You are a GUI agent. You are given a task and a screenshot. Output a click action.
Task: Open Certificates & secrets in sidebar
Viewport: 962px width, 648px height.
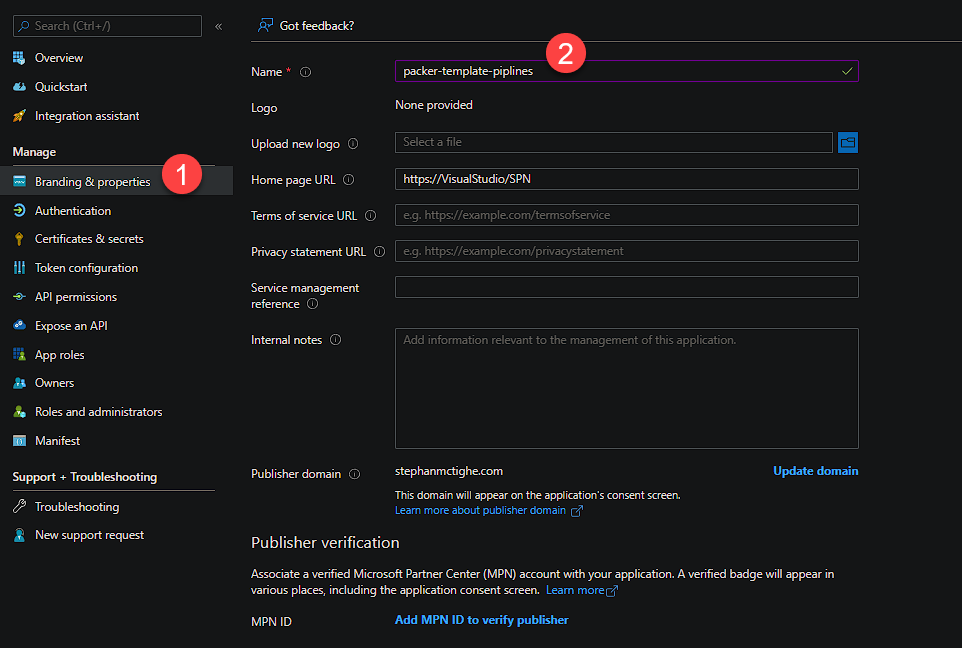tap(89, 239)
